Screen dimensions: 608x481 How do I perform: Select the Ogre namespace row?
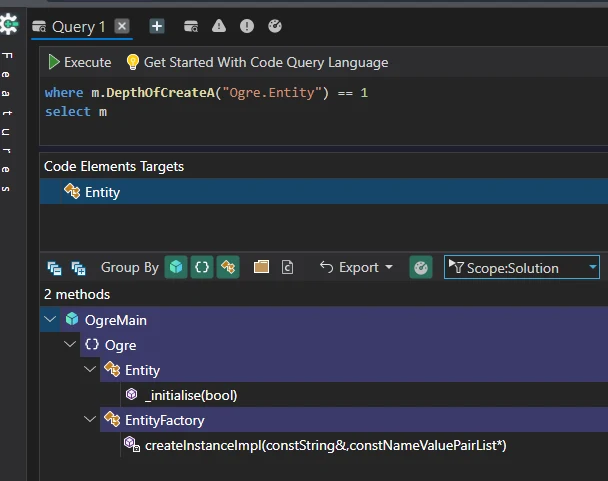click(x=344, y=344)
